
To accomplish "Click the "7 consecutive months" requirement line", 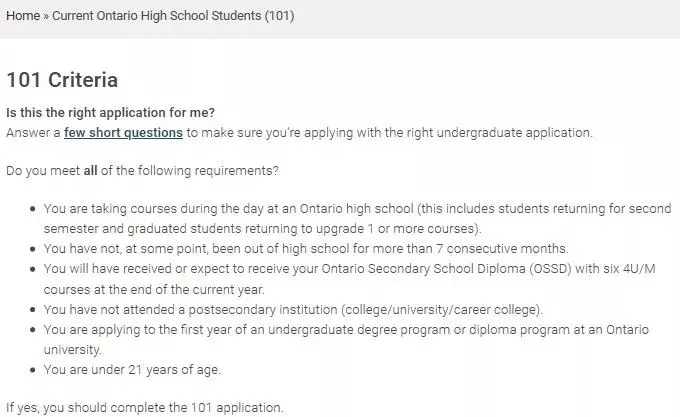I will point(305,248).
